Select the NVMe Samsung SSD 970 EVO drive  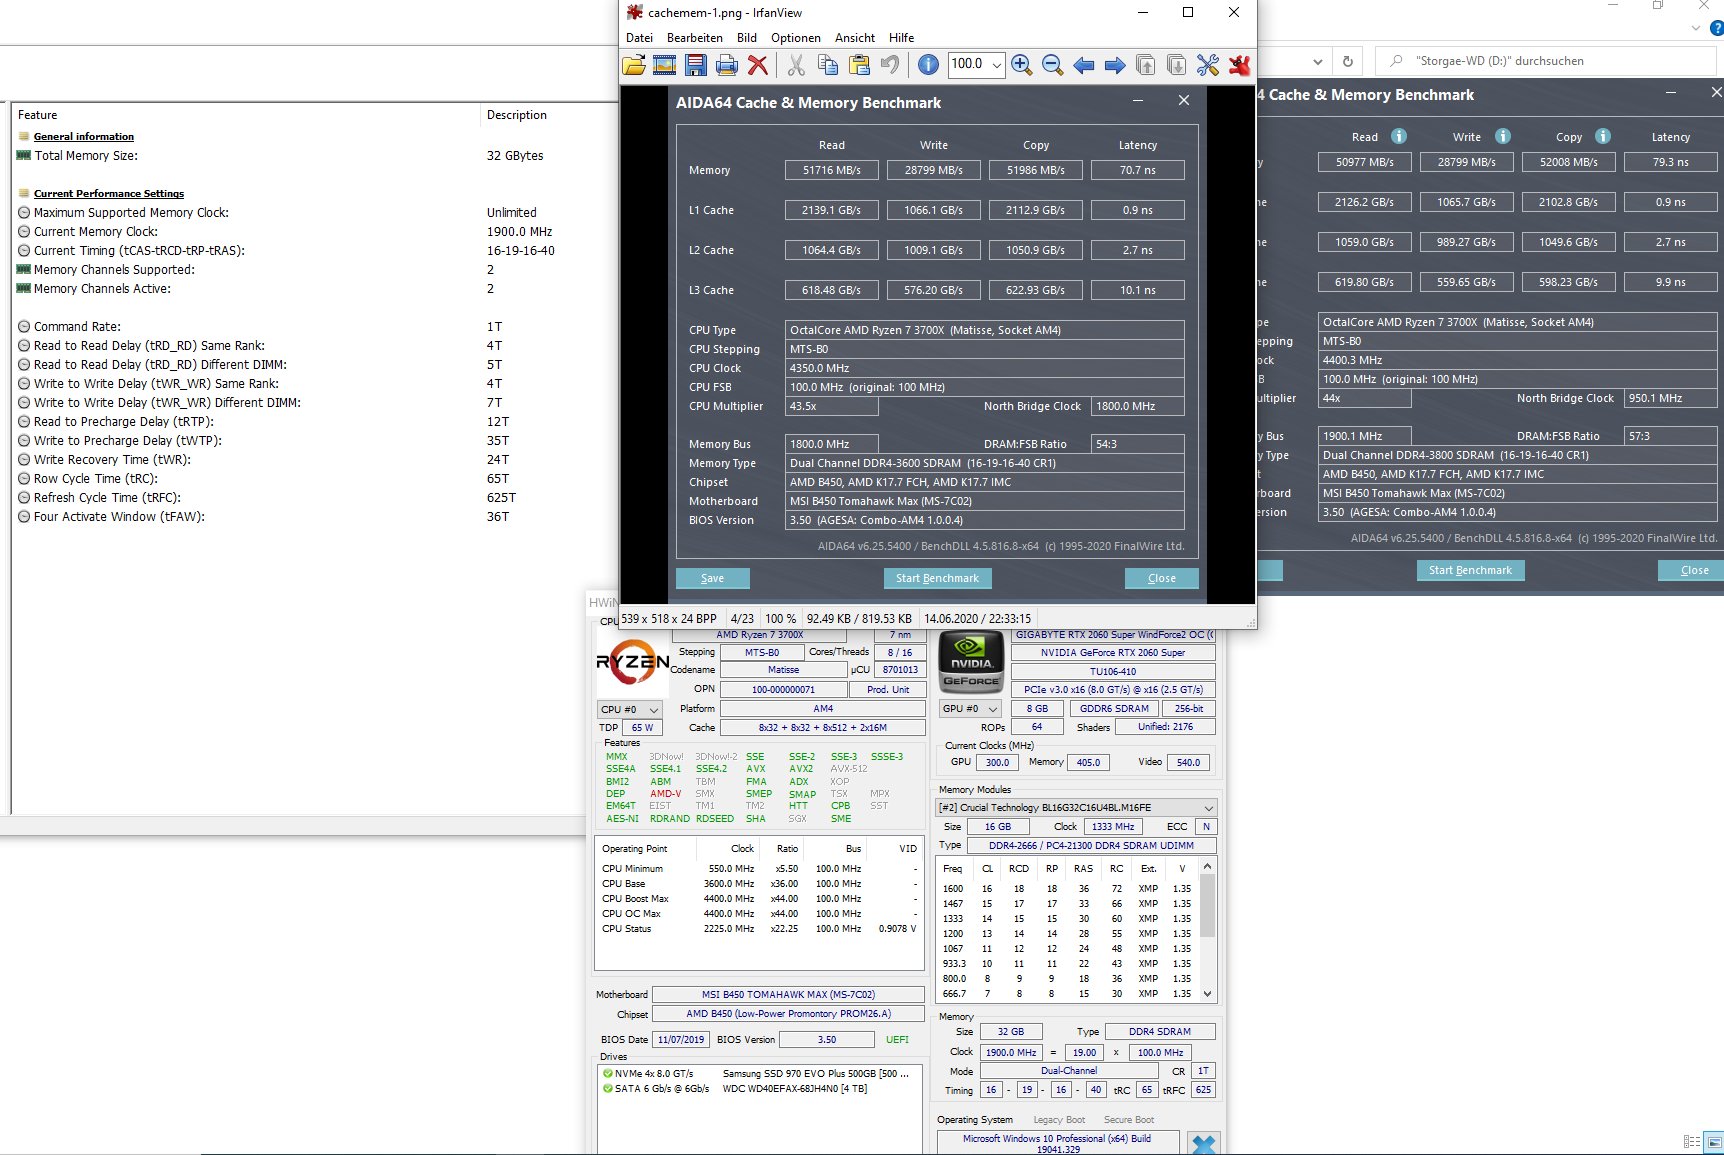[758, 1074]
